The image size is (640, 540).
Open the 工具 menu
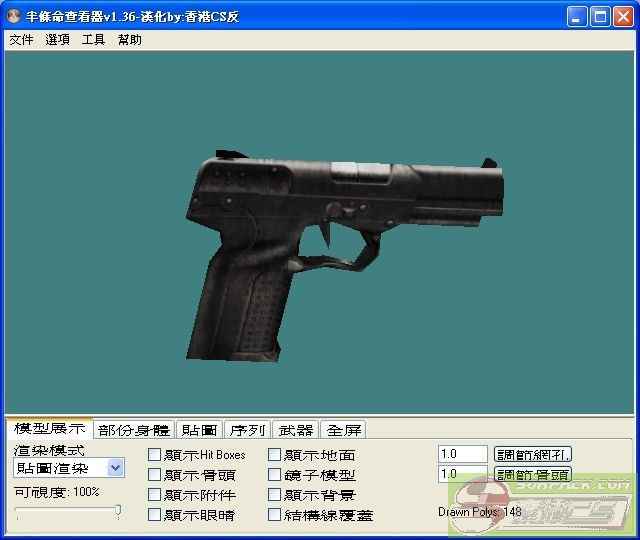[93, 40]
